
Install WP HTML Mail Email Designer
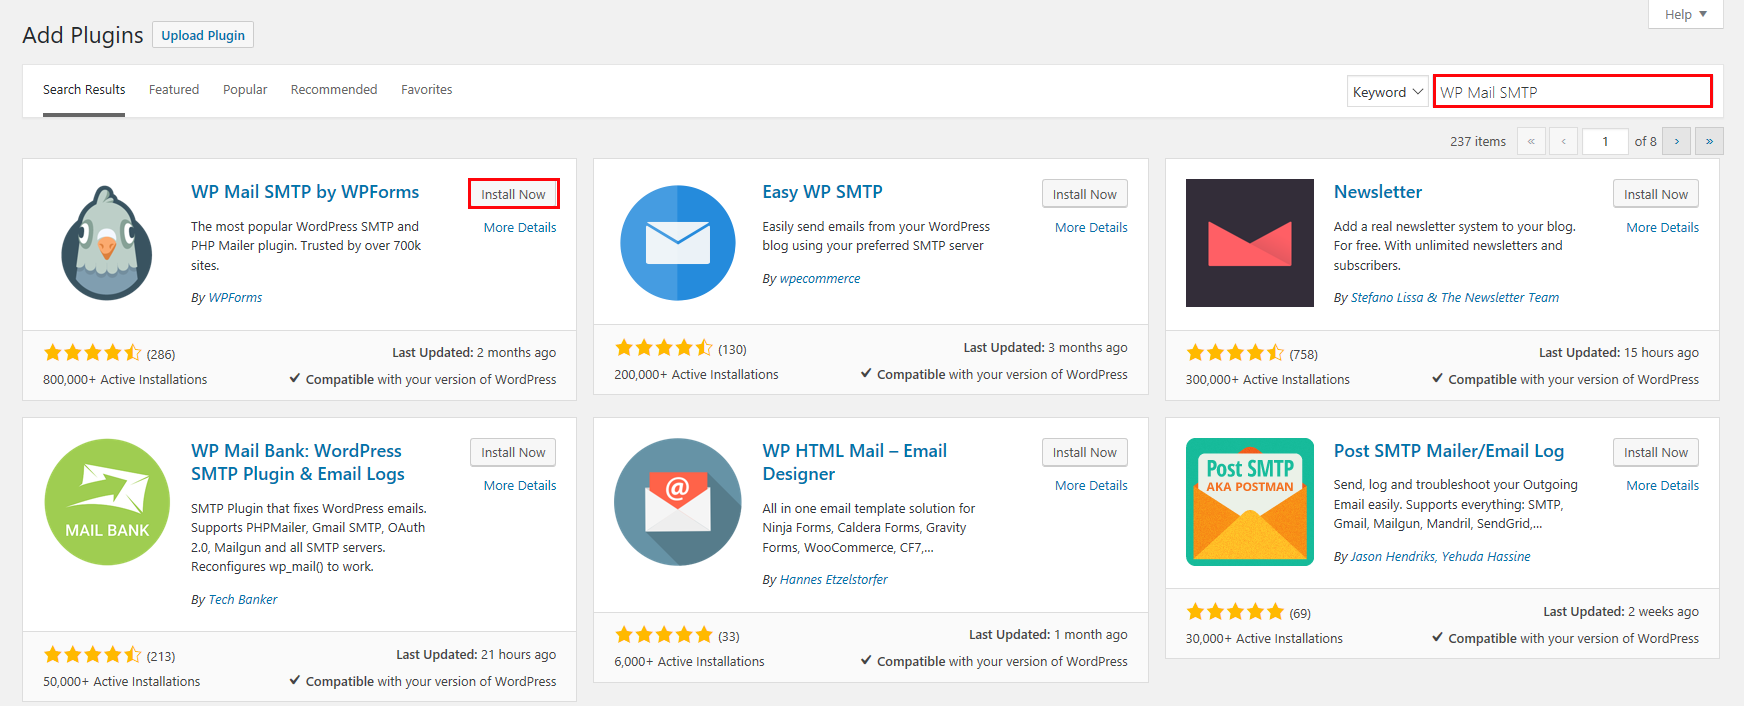(x=1085, y=452)
